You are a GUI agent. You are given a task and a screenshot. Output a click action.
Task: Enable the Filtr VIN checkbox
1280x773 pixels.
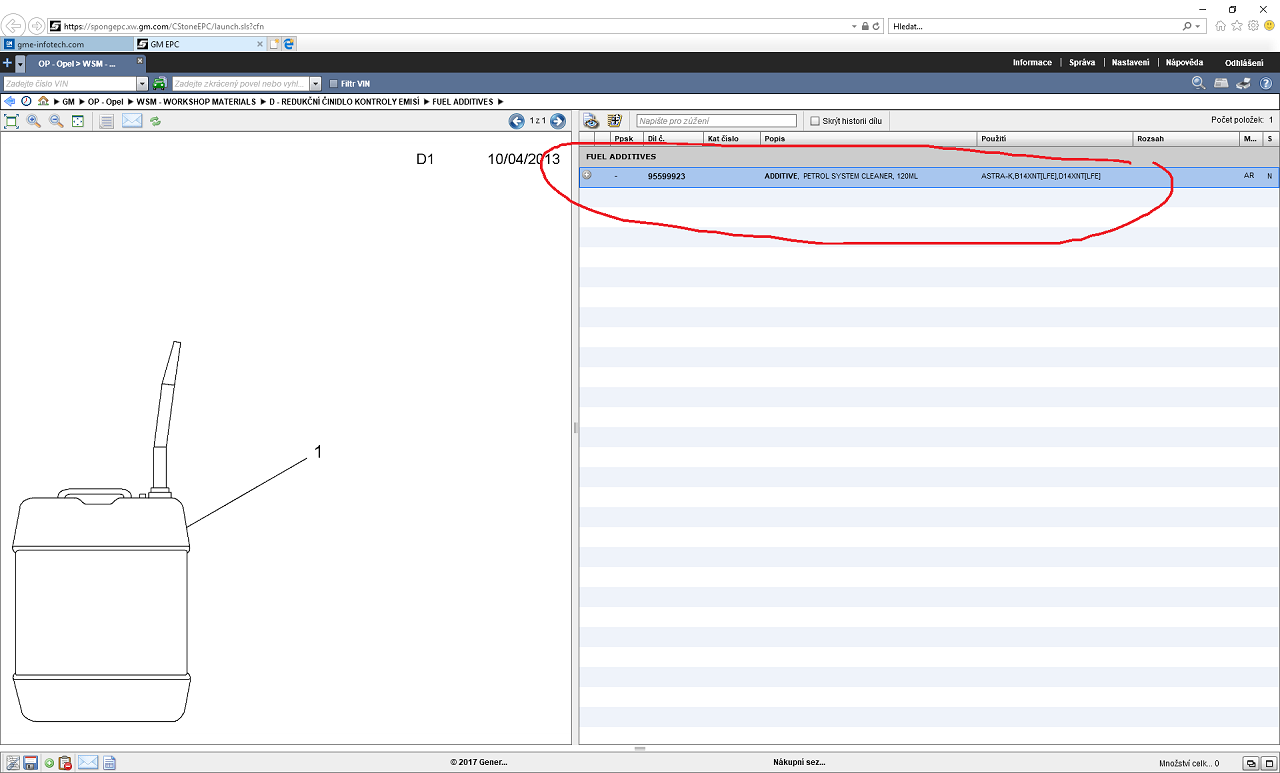(334, 84)
